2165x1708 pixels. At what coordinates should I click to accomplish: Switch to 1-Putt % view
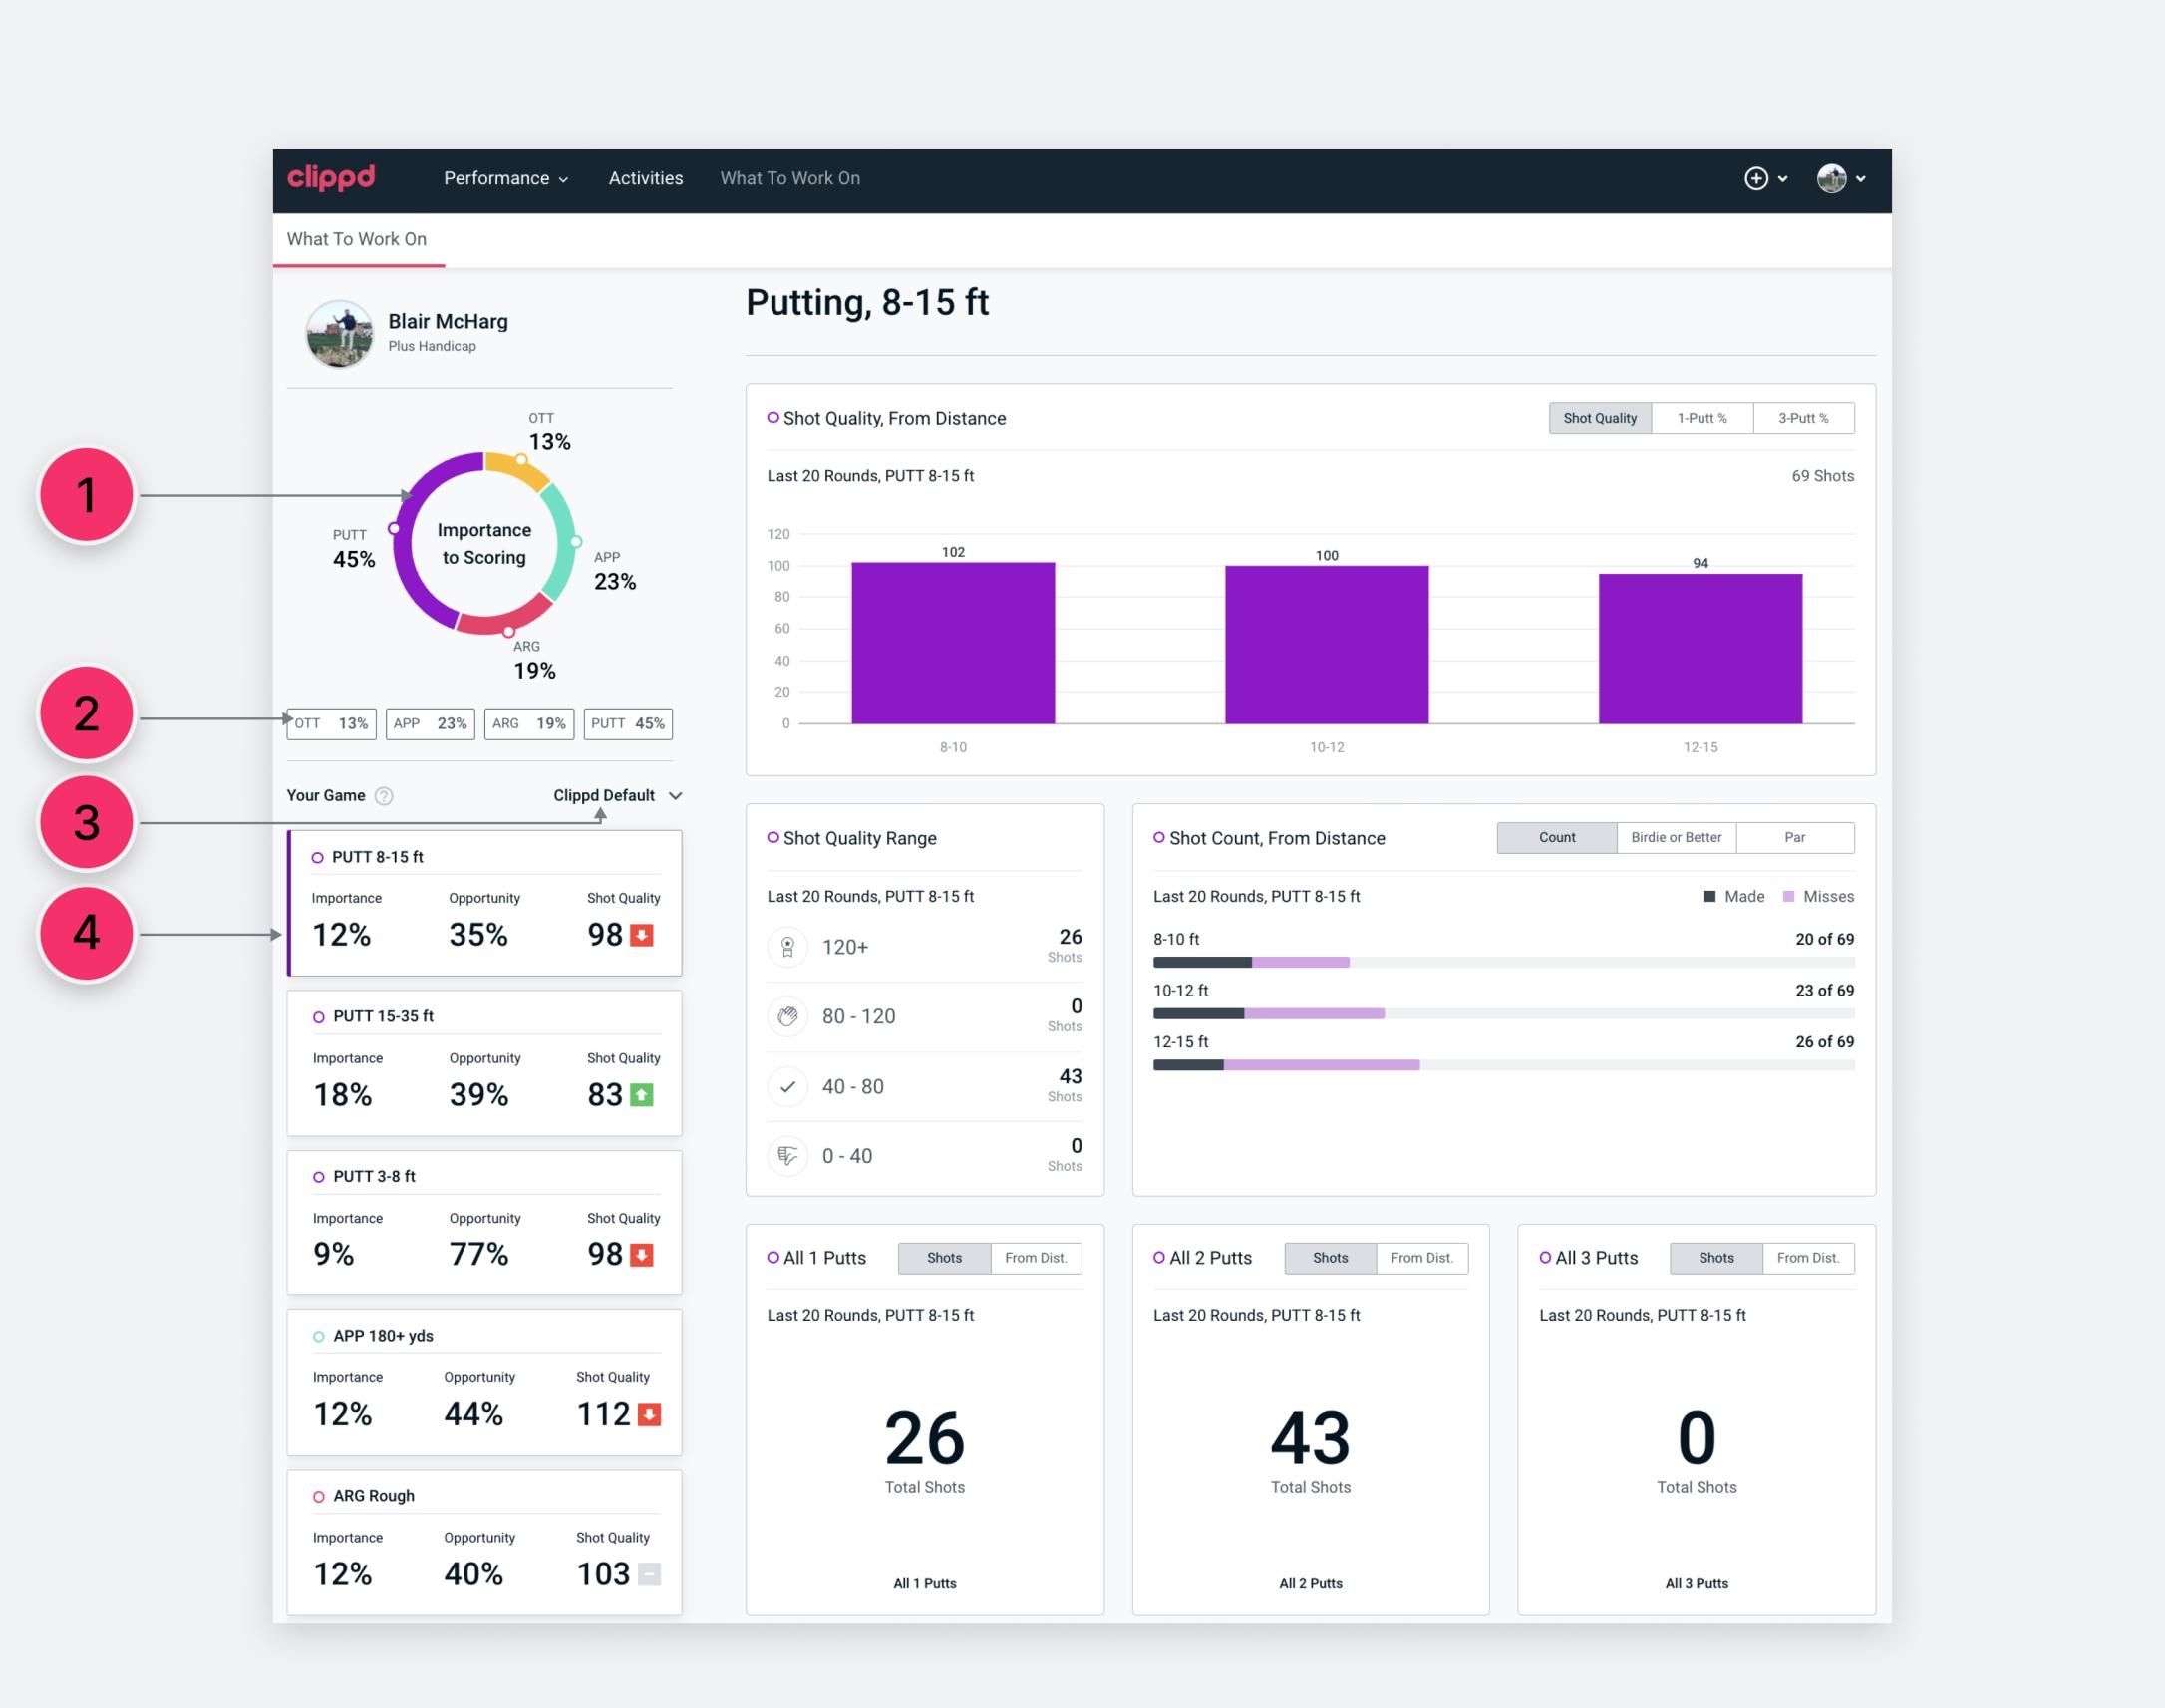1702,418
